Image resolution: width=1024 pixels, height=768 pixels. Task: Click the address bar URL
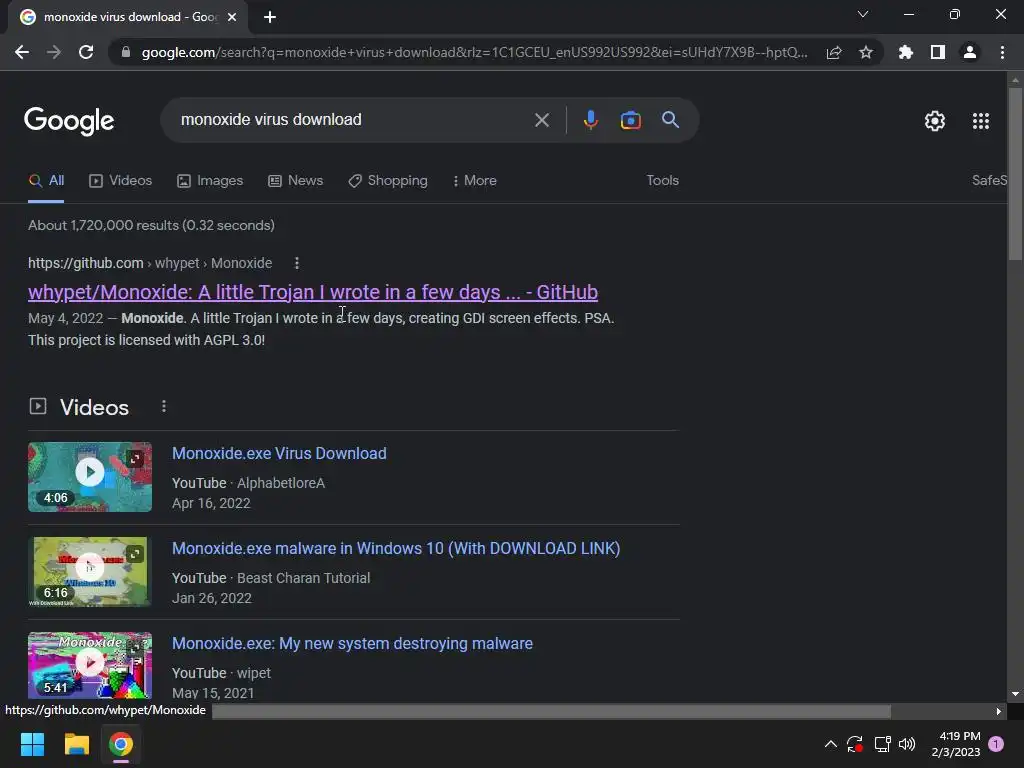(474, 52)
